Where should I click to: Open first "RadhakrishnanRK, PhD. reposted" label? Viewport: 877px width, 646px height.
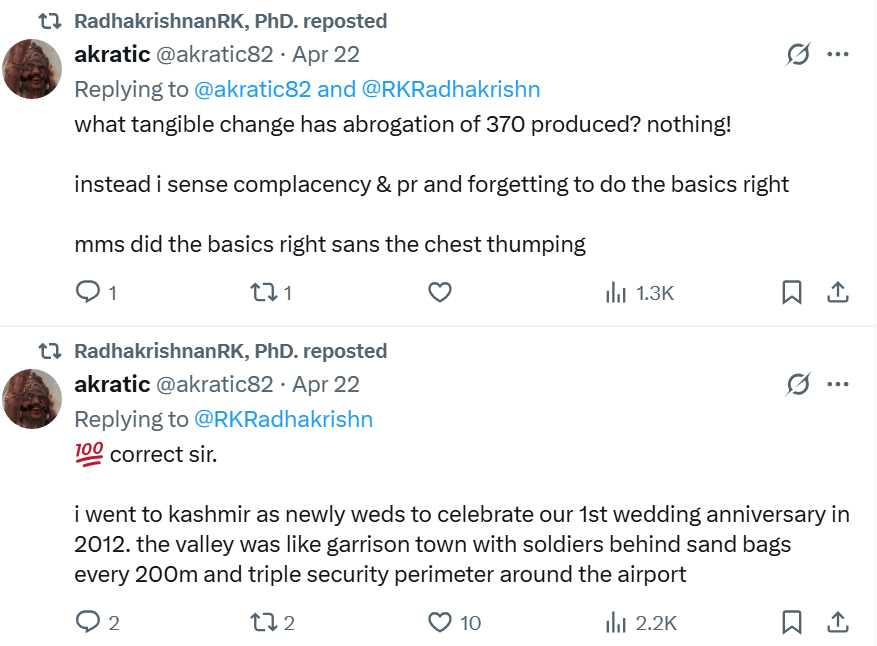(230, 21)
